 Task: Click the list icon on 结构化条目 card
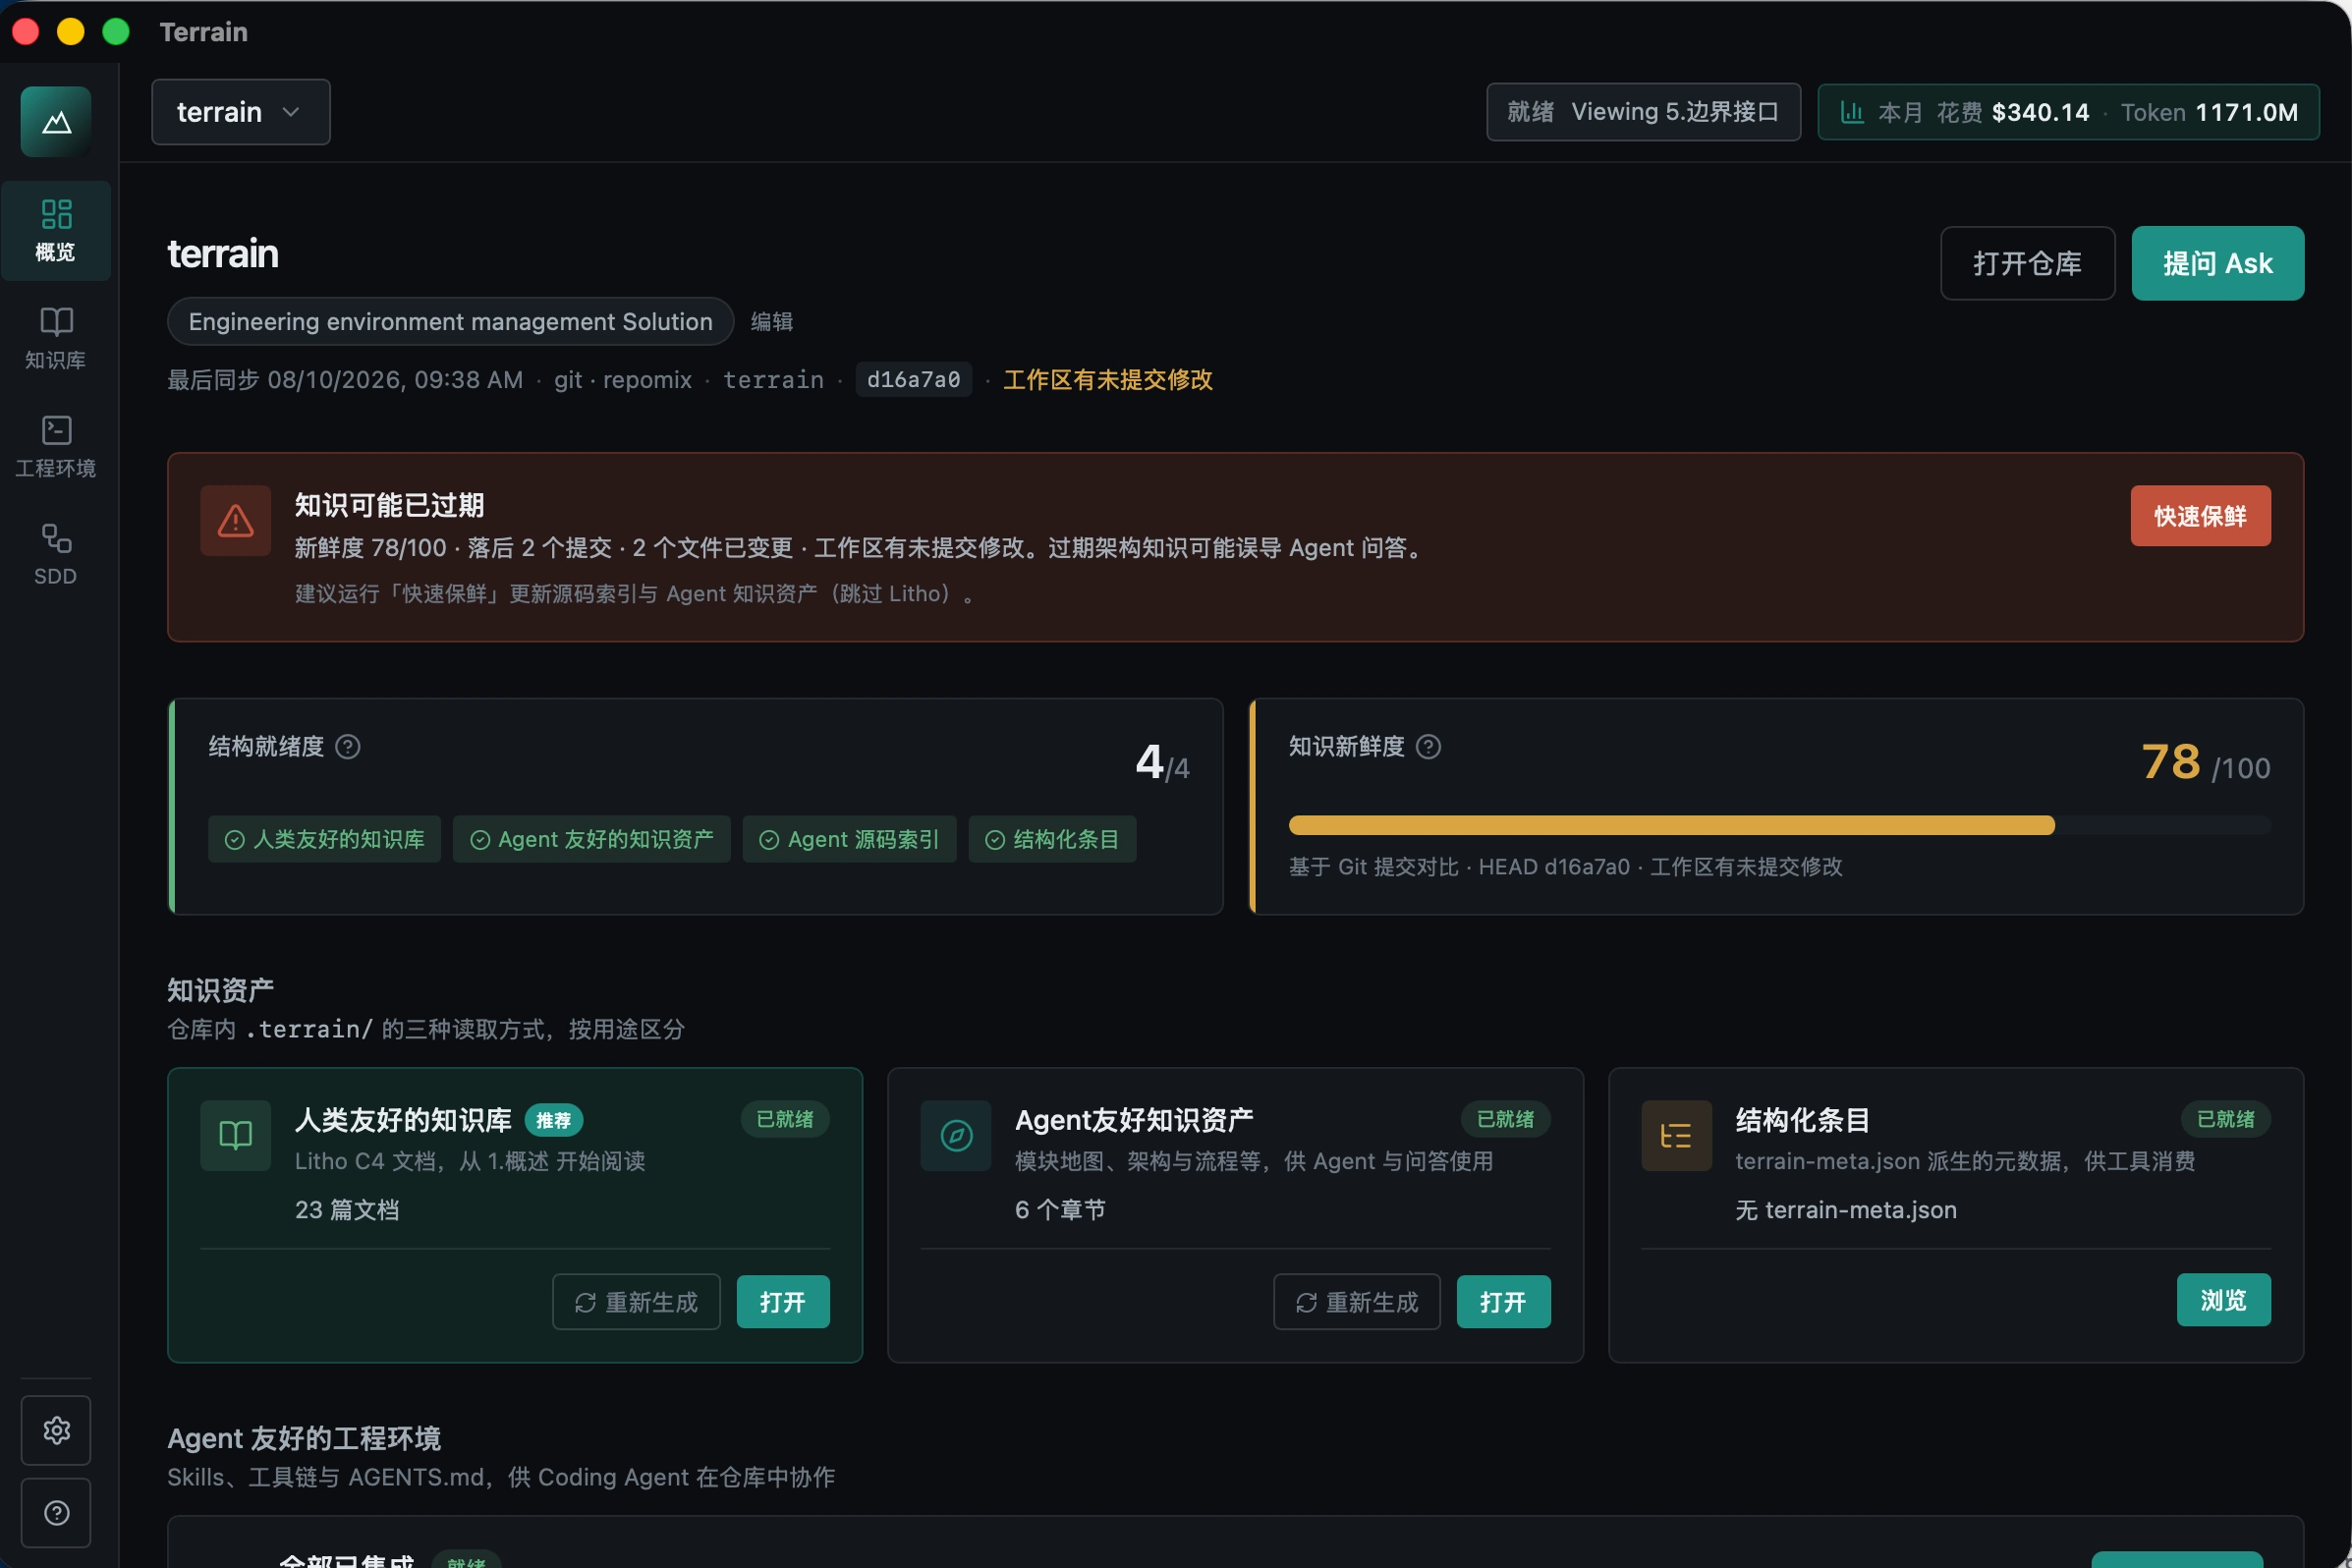point(1676,1135)
